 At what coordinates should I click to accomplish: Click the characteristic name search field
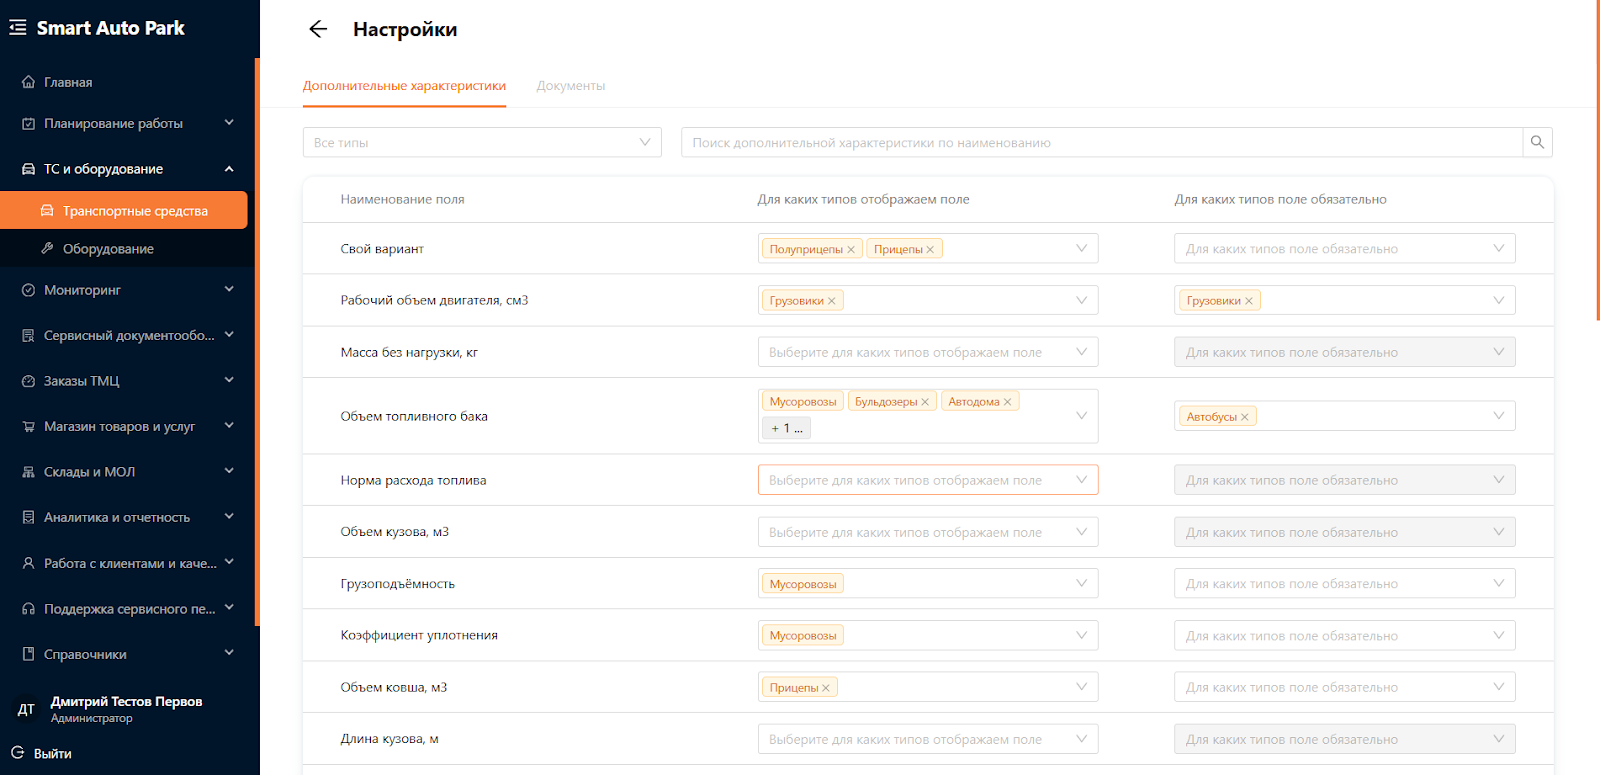tap(1100, 143)
